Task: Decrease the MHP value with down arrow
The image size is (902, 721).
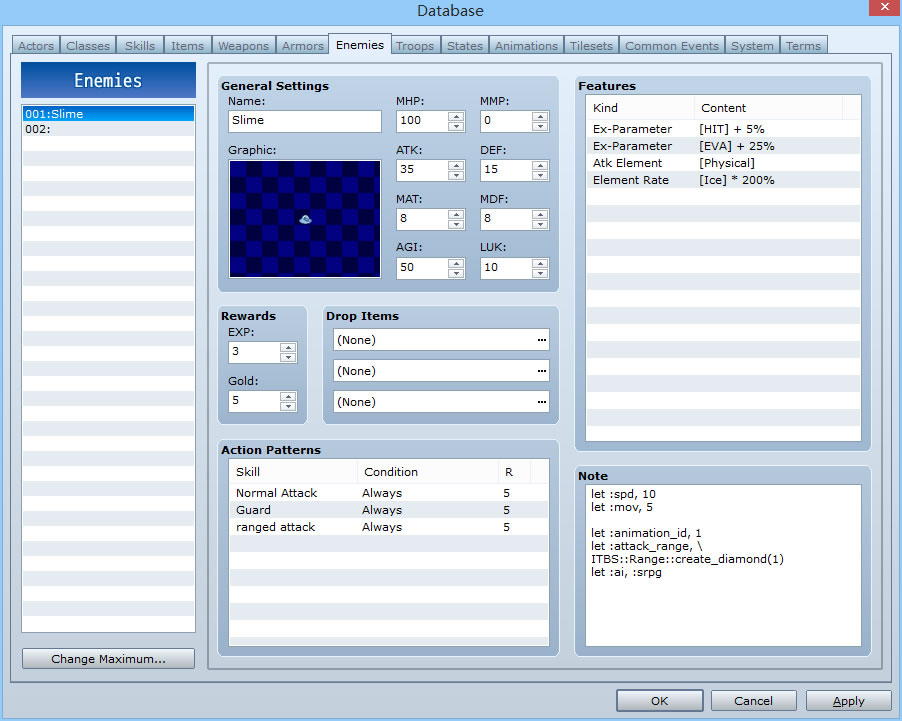Action: click(x=456, y=126)
